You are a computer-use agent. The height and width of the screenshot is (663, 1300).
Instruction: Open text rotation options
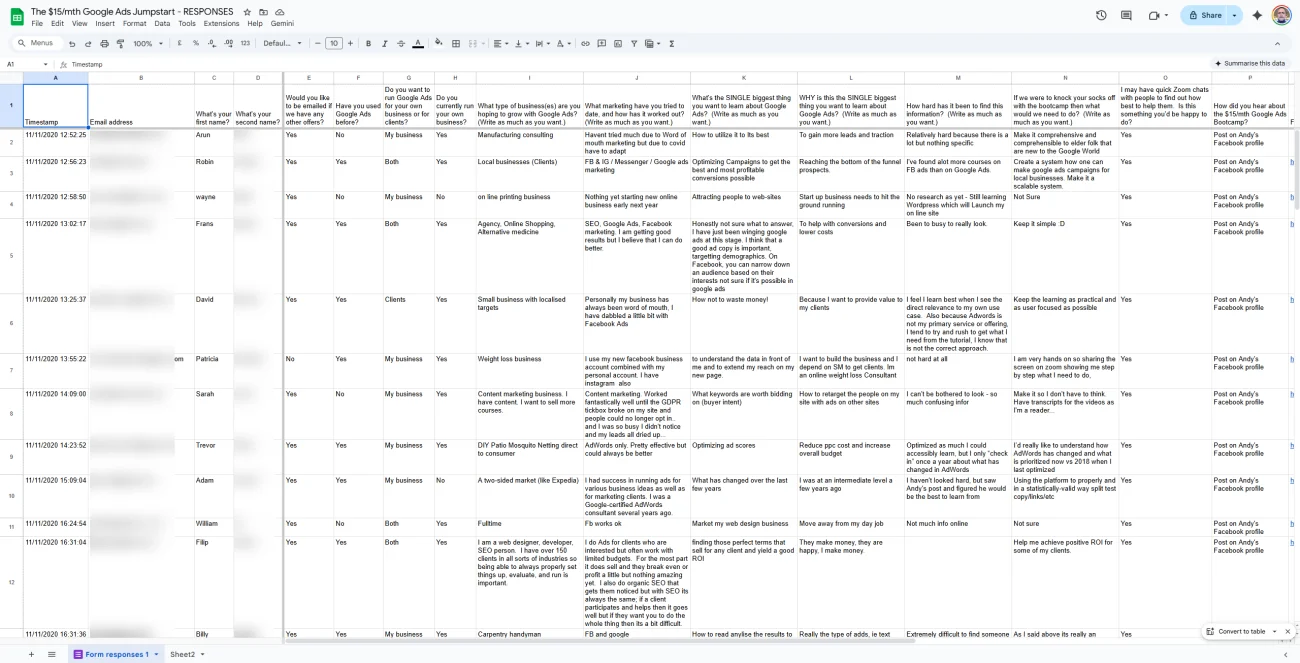coord(565,44)
